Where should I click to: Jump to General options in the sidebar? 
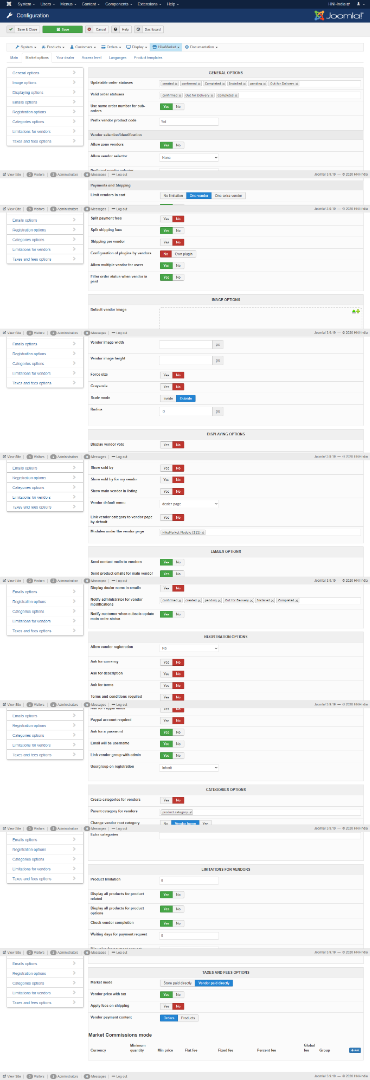point(44,72)
